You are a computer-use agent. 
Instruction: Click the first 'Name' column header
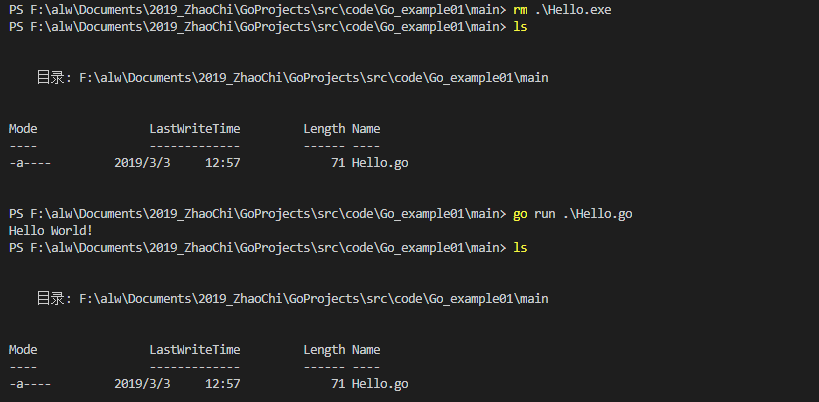(366, 128)
